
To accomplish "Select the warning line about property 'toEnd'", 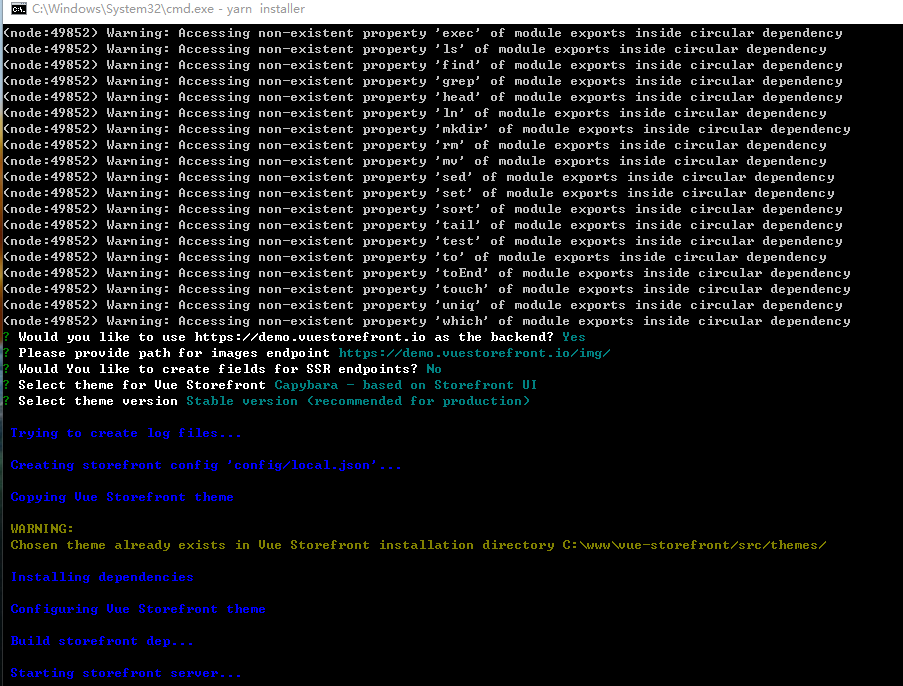I will (427, 273).
